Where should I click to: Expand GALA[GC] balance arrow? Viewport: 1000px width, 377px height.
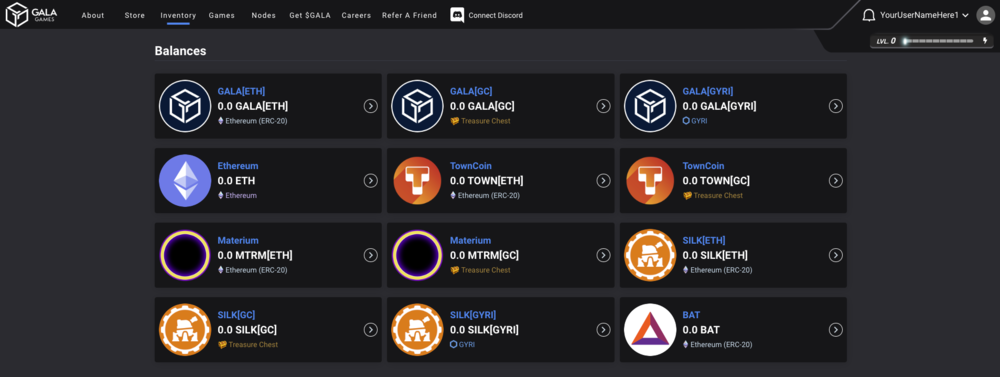[603, 106]
